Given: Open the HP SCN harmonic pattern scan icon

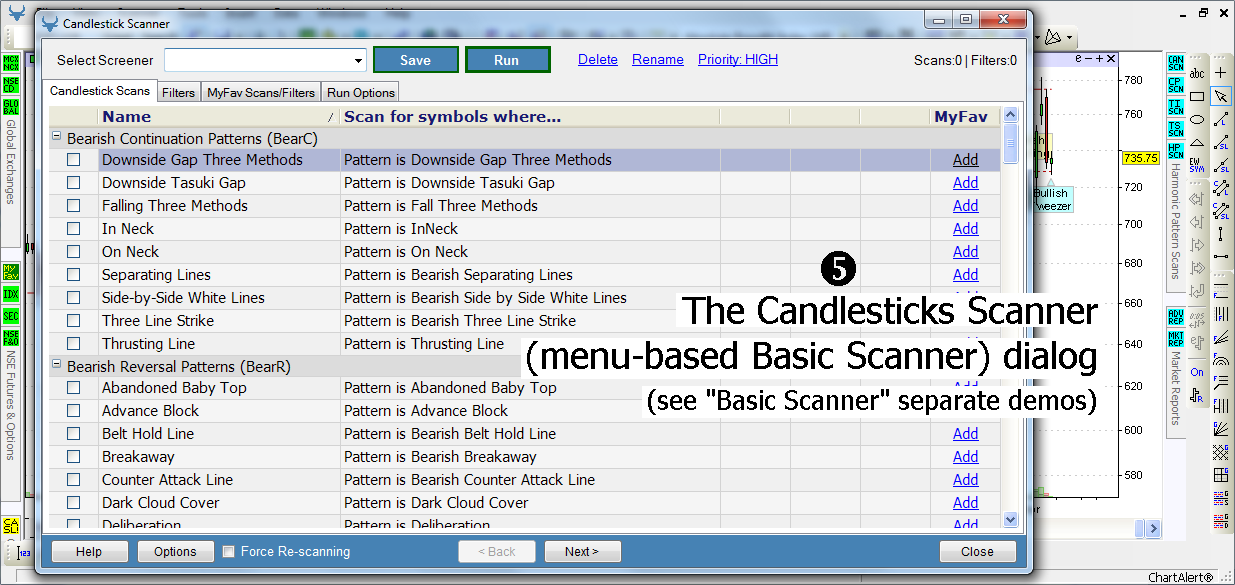Looking at the screenshot, I should (1175, 151).
